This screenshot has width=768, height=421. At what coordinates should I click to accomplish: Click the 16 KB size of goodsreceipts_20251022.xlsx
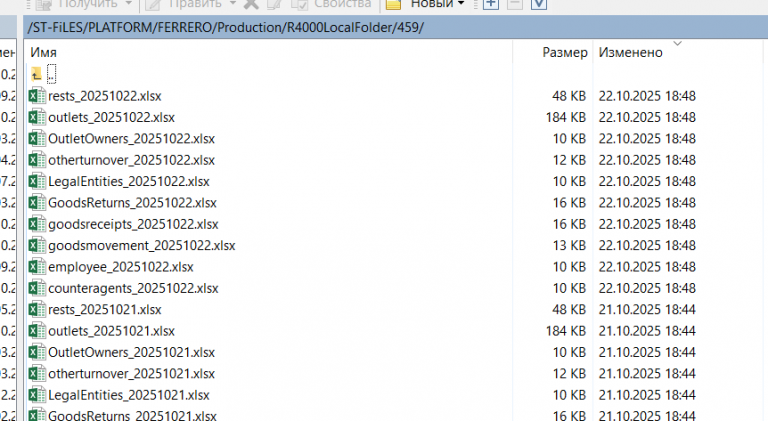pyautogui.click(x=569, y=224)
